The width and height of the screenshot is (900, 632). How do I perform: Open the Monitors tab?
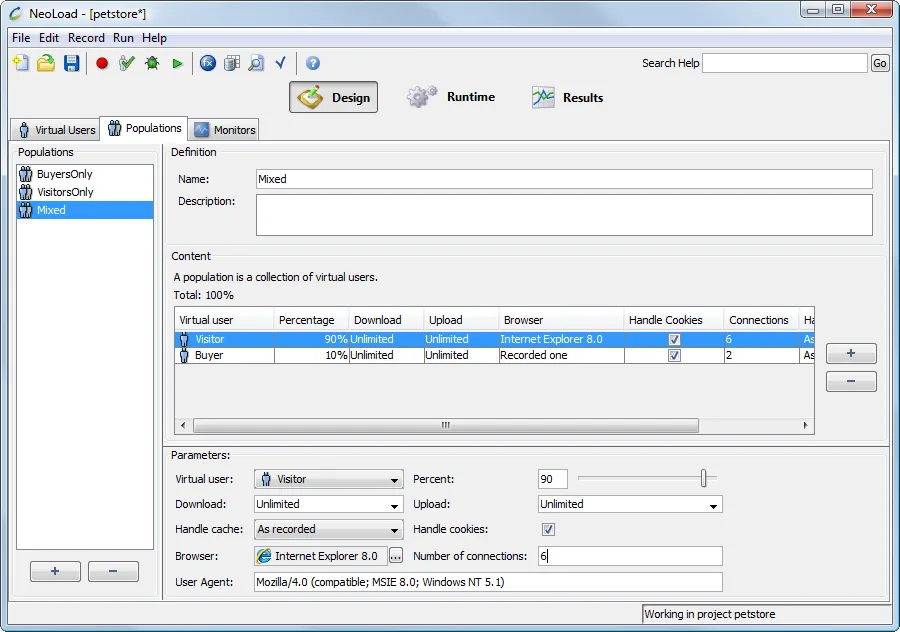[x=224, y=130]
